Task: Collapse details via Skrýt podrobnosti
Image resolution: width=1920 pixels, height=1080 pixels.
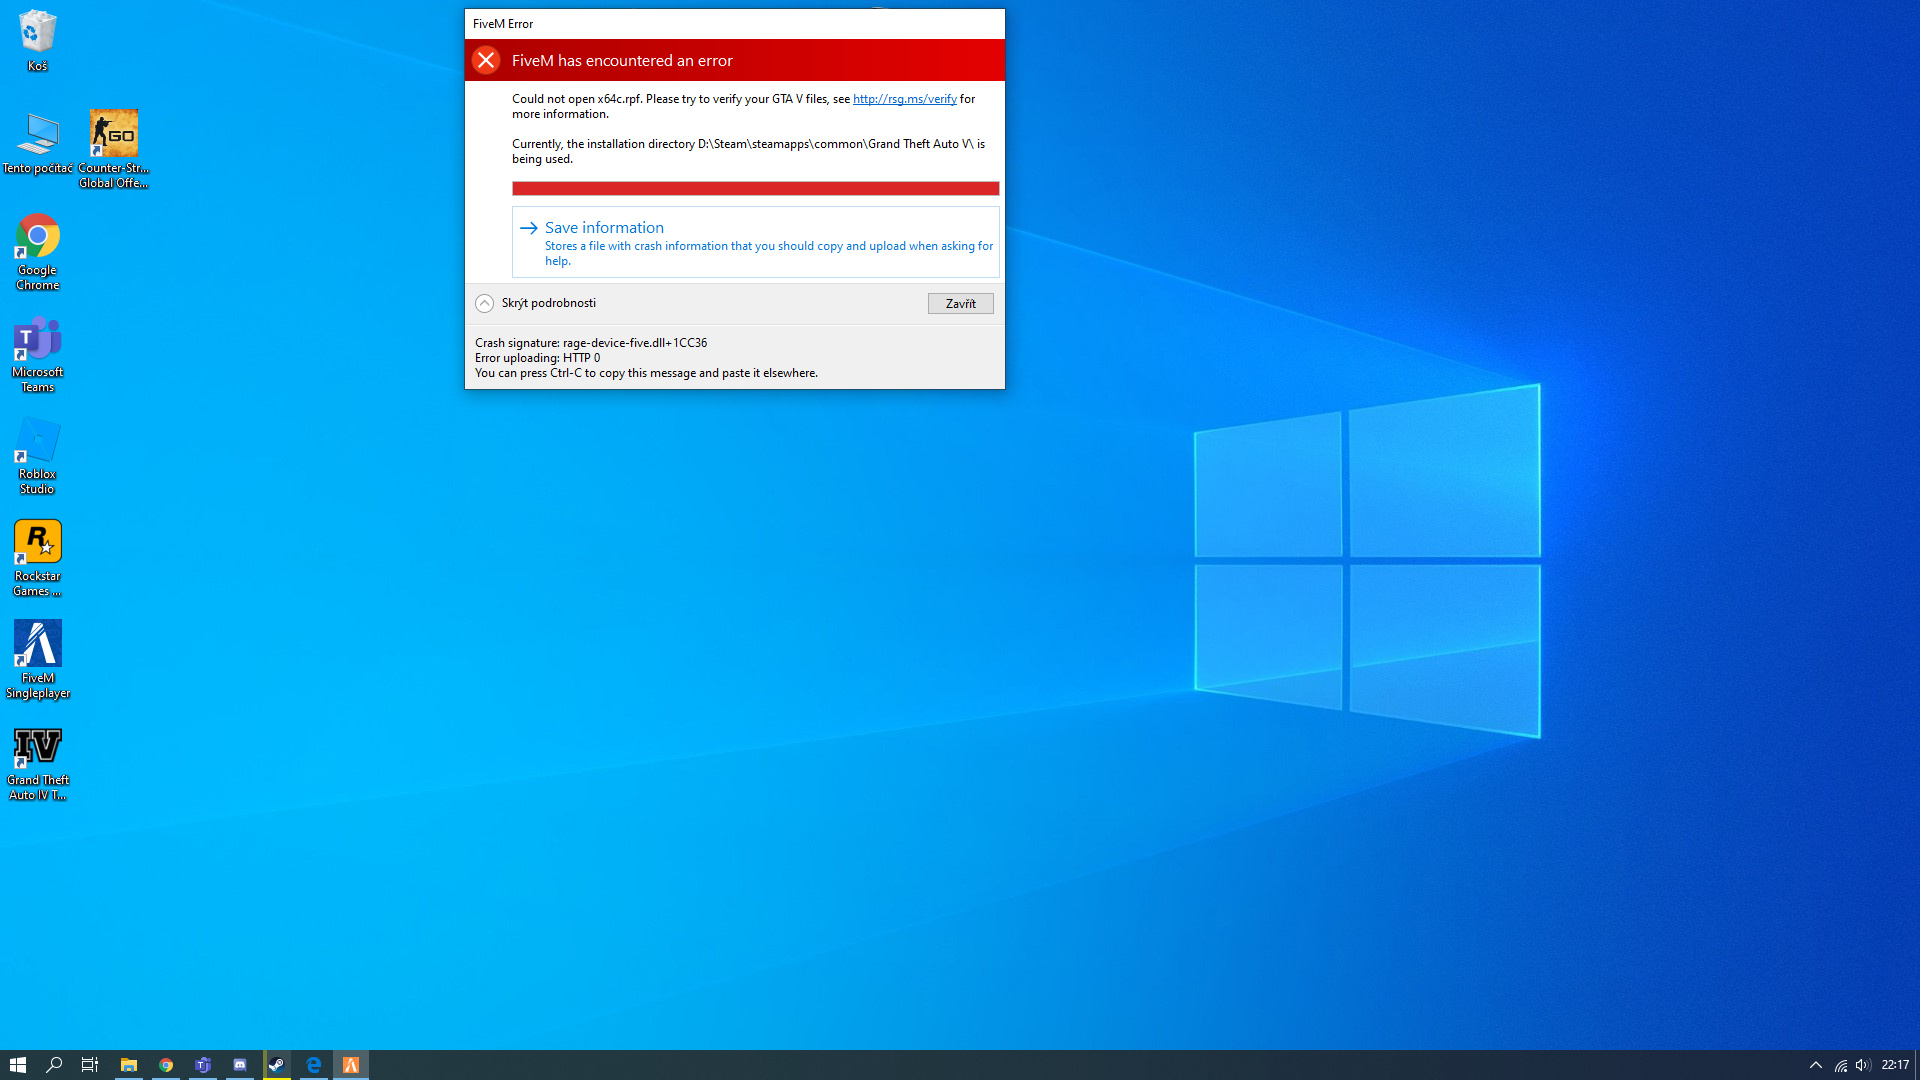Action: click(x=536, y=303)
